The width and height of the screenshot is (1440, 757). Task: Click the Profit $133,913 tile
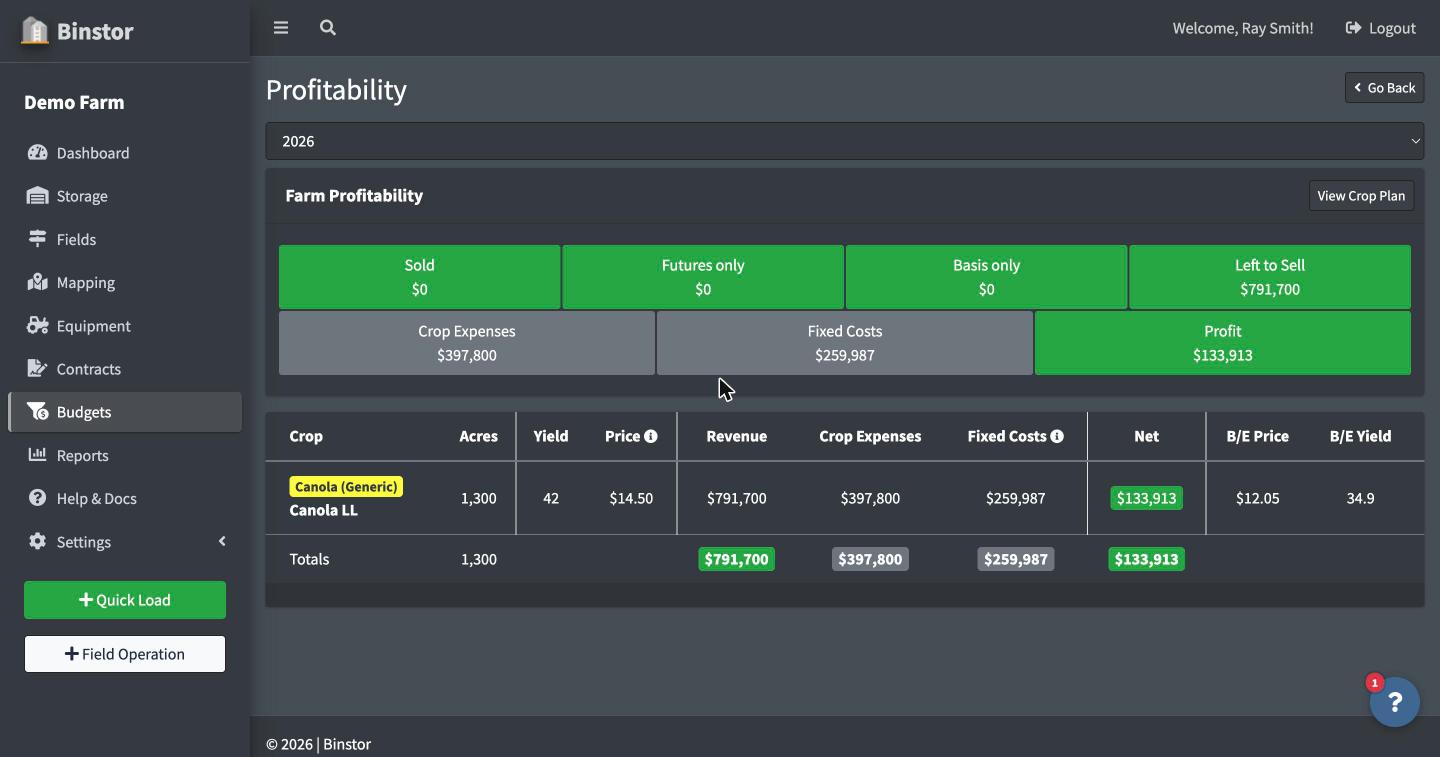pos(1223,343)
